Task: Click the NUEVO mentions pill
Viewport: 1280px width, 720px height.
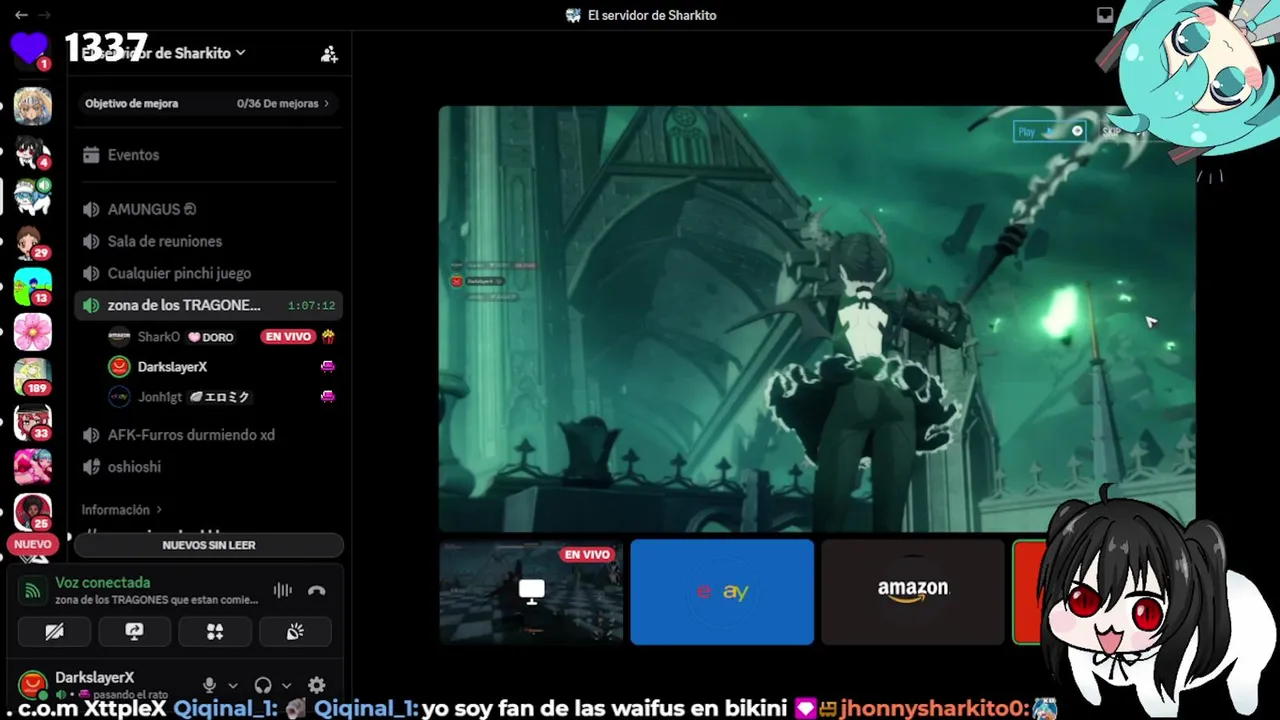Action: click(32, 544)
